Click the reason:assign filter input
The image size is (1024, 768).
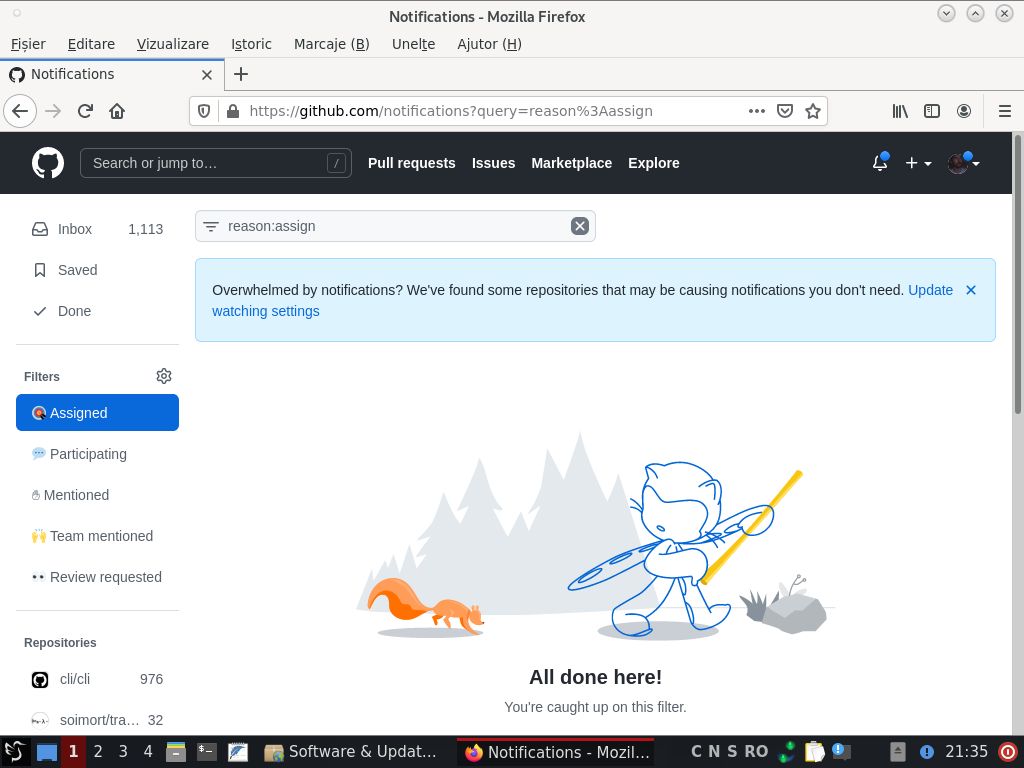click(395, 226)
